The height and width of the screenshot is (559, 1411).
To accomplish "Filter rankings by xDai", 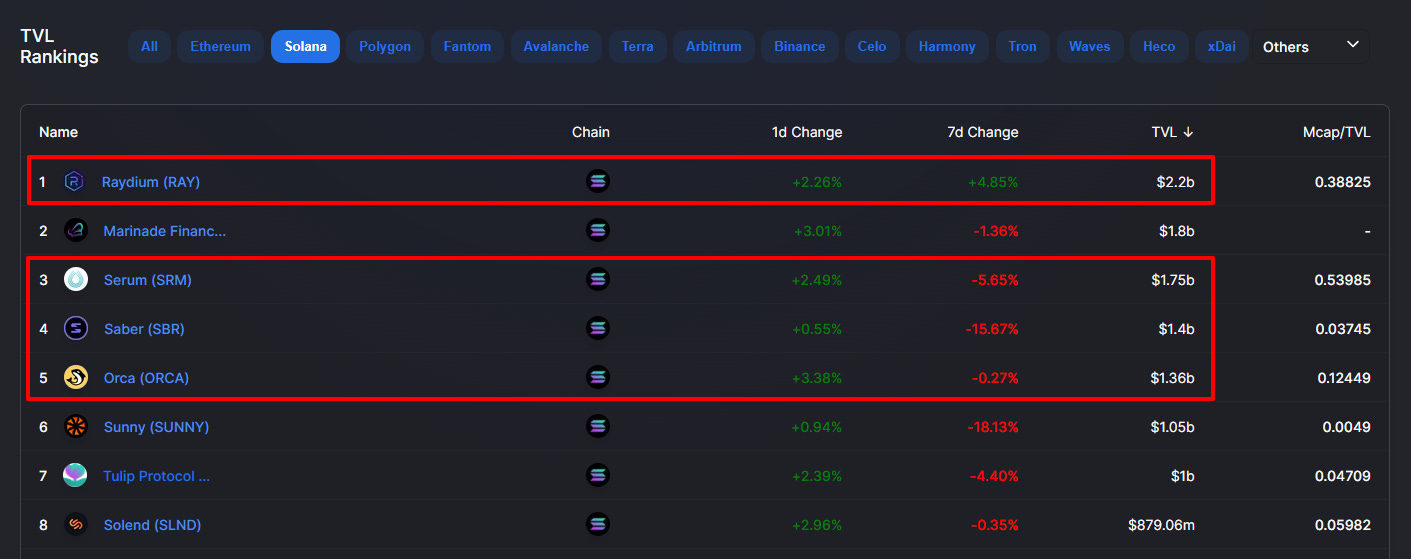I will (x=1222, y=46).
